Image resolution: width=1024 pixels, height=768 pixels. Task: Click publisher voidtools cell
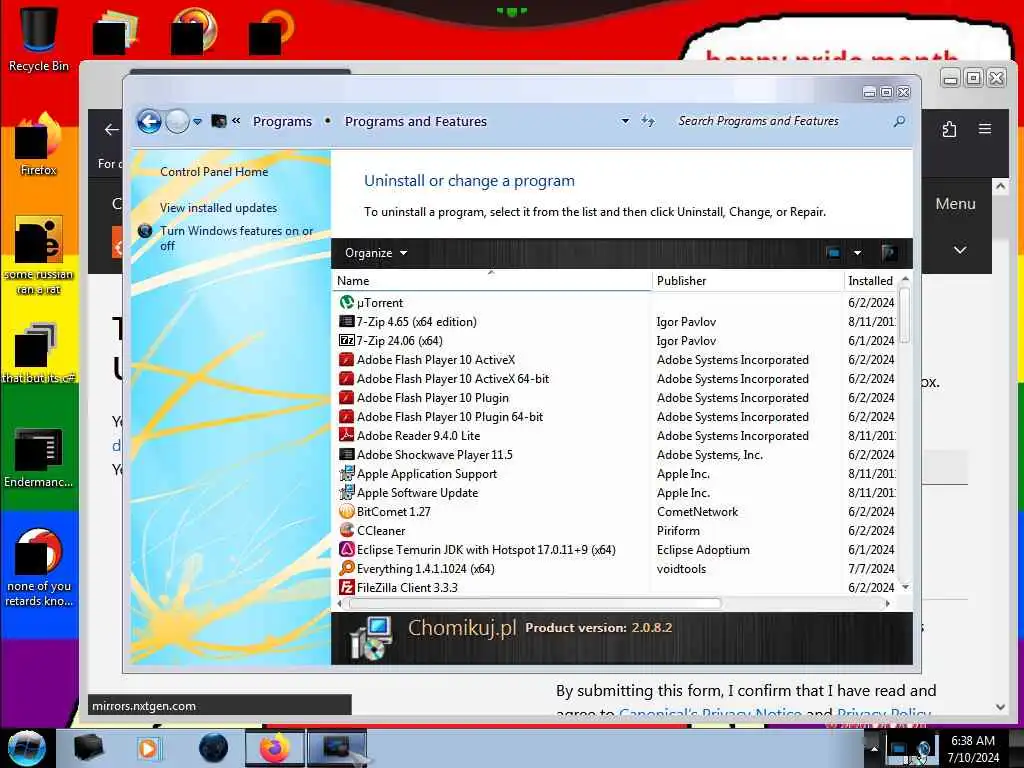[681, 569]
